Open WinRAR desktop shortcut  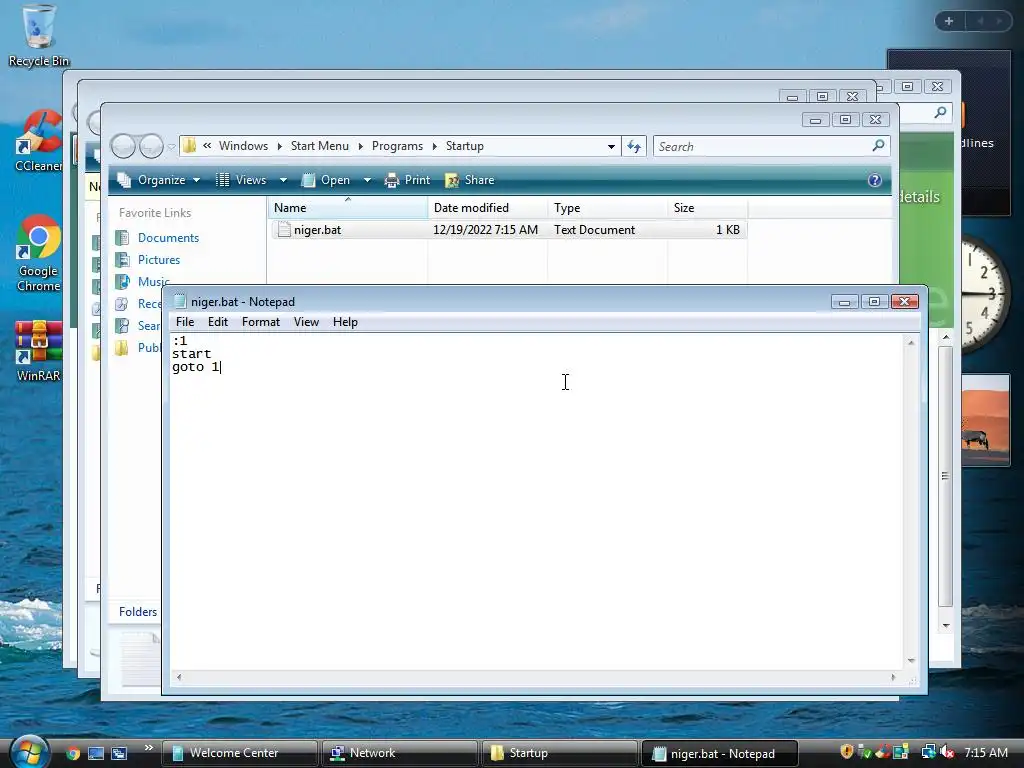(x=38, y=351)
